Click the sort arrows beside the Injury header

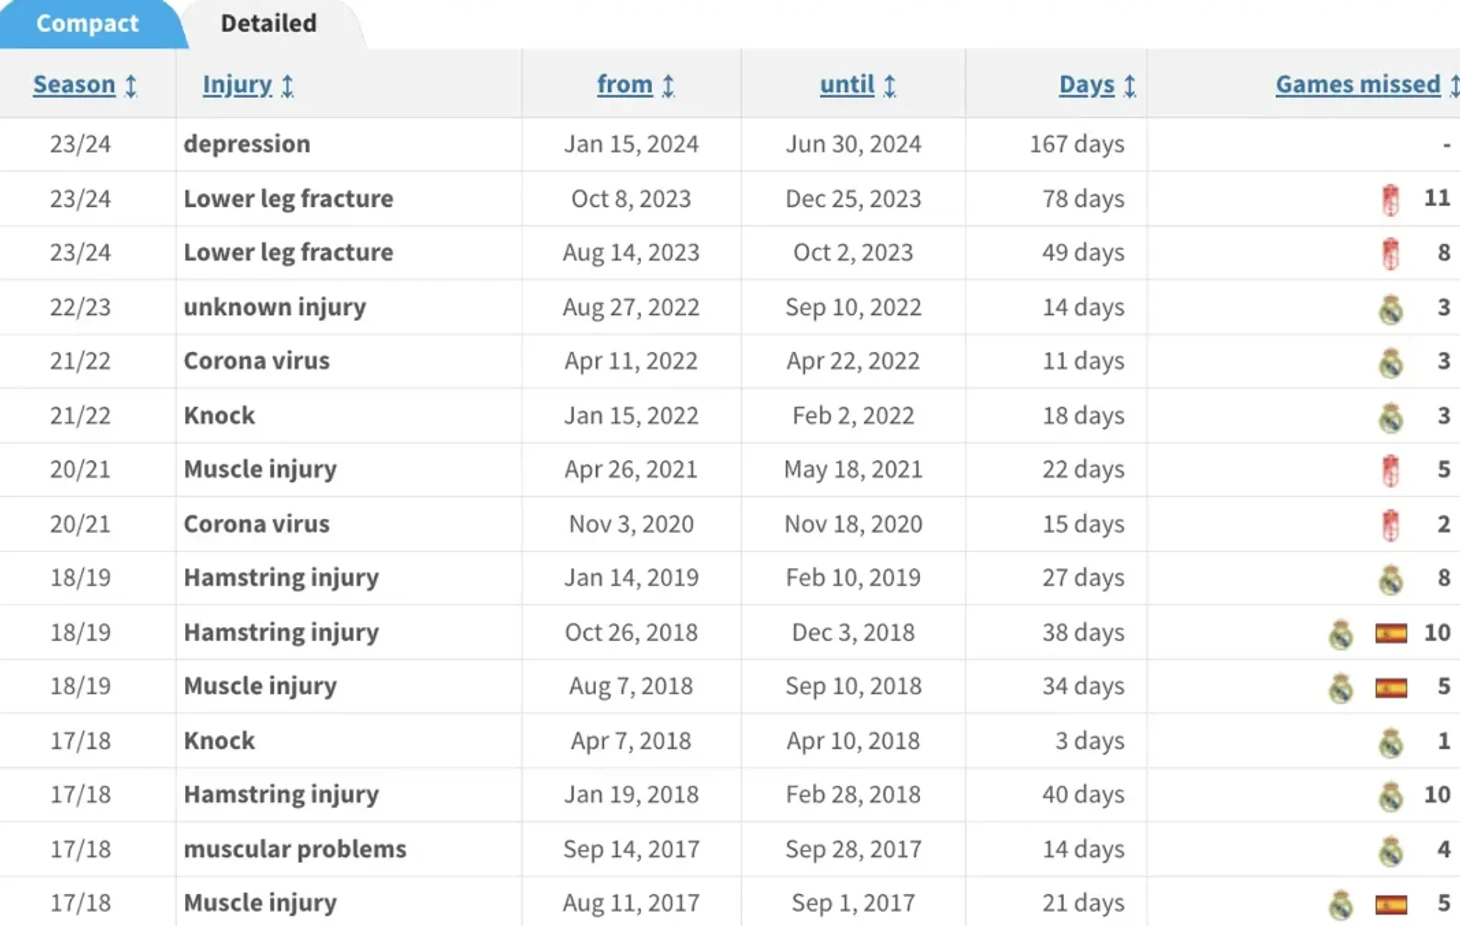click(287, 86)
